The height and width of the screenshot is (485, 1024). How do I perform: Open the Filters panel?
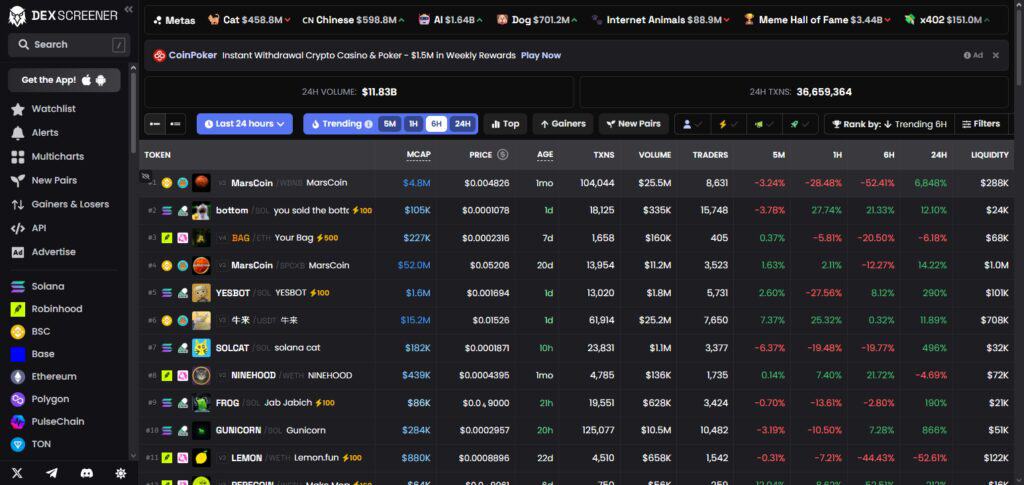982,124
